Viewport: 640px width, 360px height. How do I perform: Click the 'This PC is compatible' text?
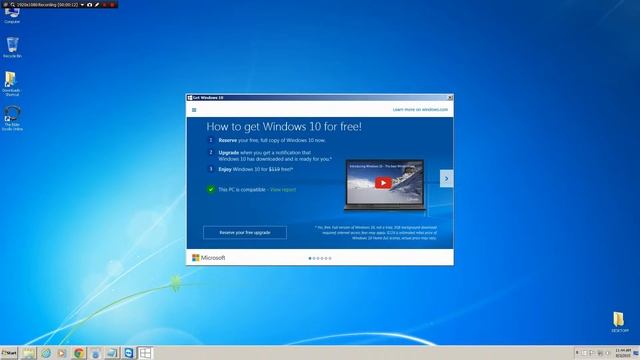(x=242, y=190)
